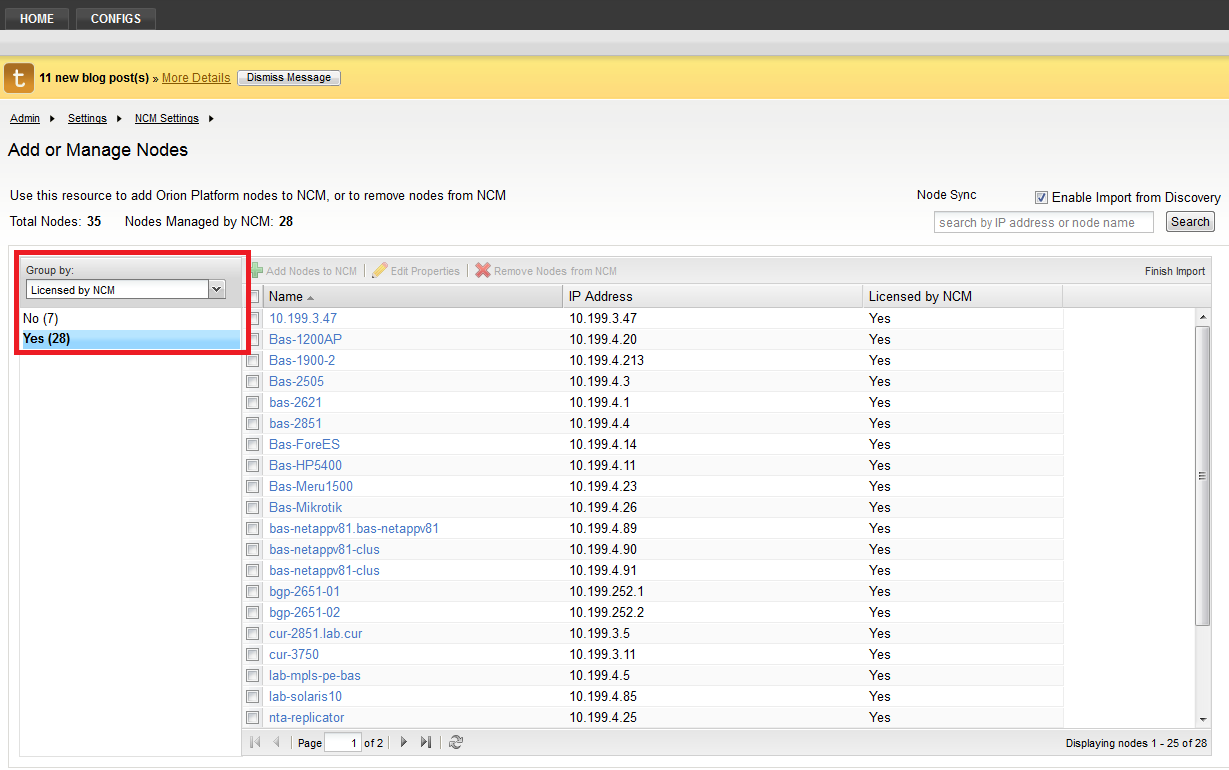This screenshot has height=770, width=1229.
Task: Click the search by IP address field
Action: pyautogui.click(x=1043, y=222)
